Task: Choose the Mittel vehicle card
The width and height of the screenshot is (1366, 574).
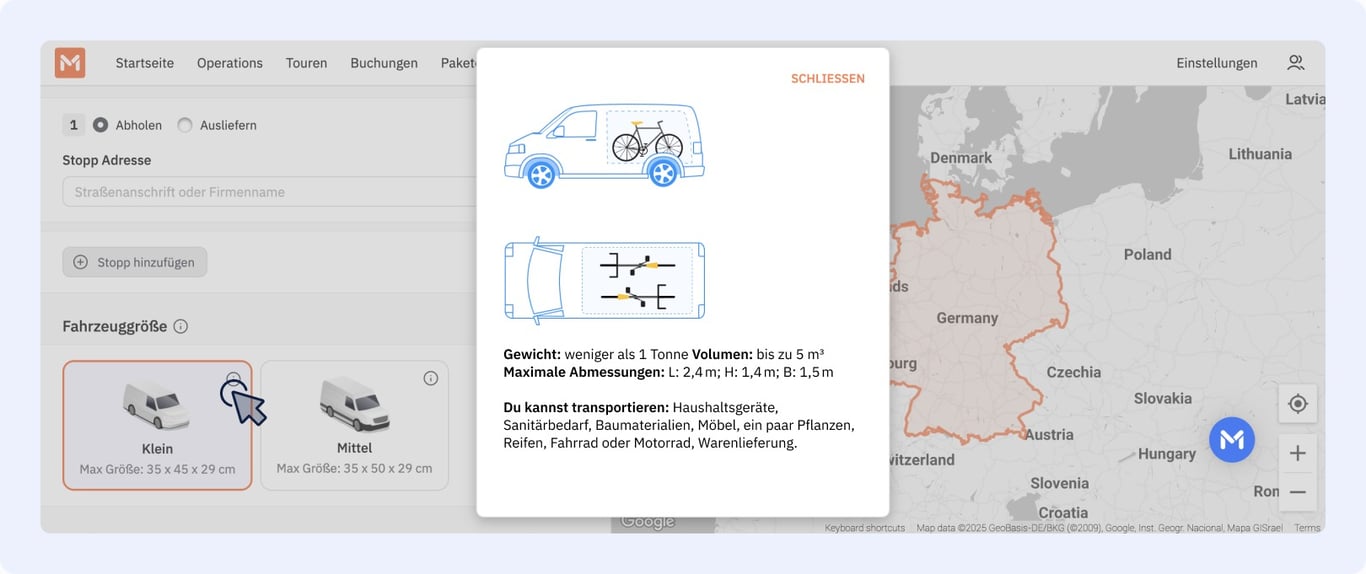Action: pos(355,425)
